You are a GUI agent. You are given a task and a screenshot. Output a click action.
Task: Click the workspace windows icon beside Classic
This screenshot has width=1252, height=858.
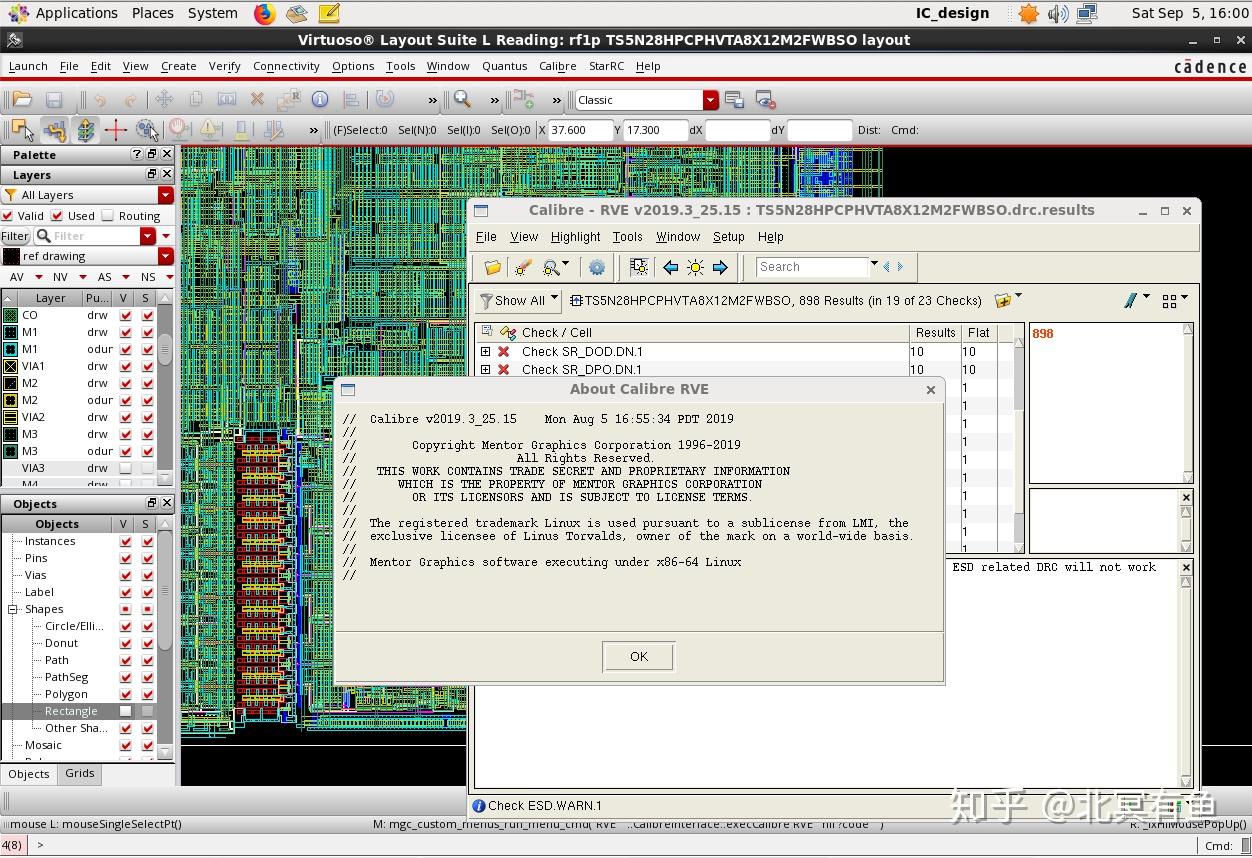(734, 100)
